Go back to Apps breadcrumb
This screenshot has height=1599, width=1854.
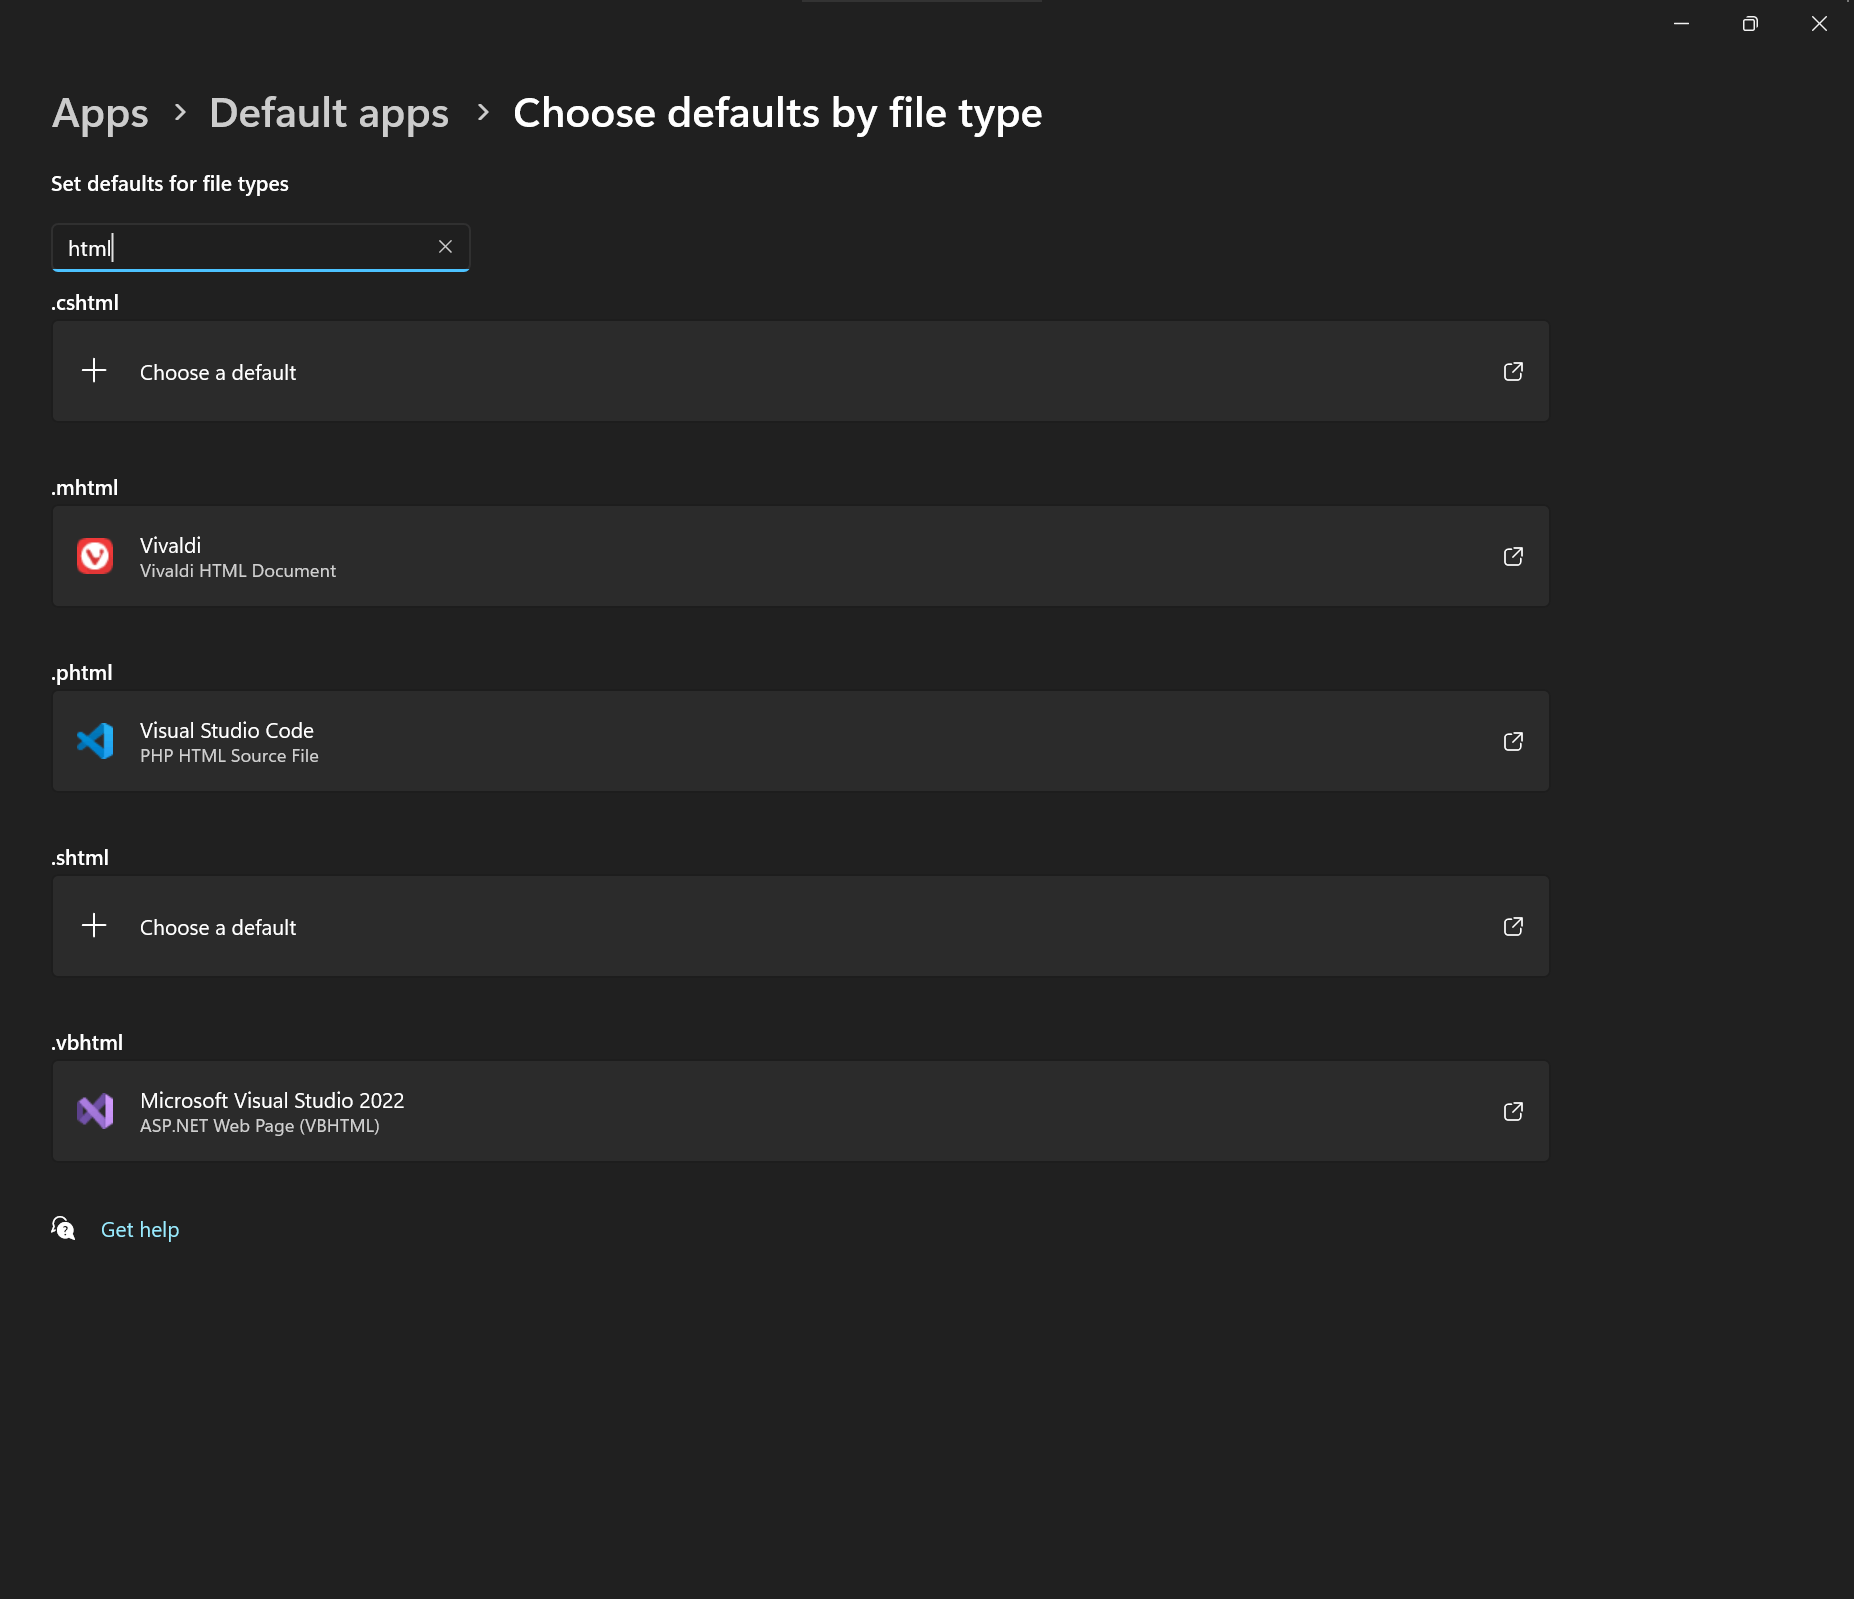pos(100,113)
